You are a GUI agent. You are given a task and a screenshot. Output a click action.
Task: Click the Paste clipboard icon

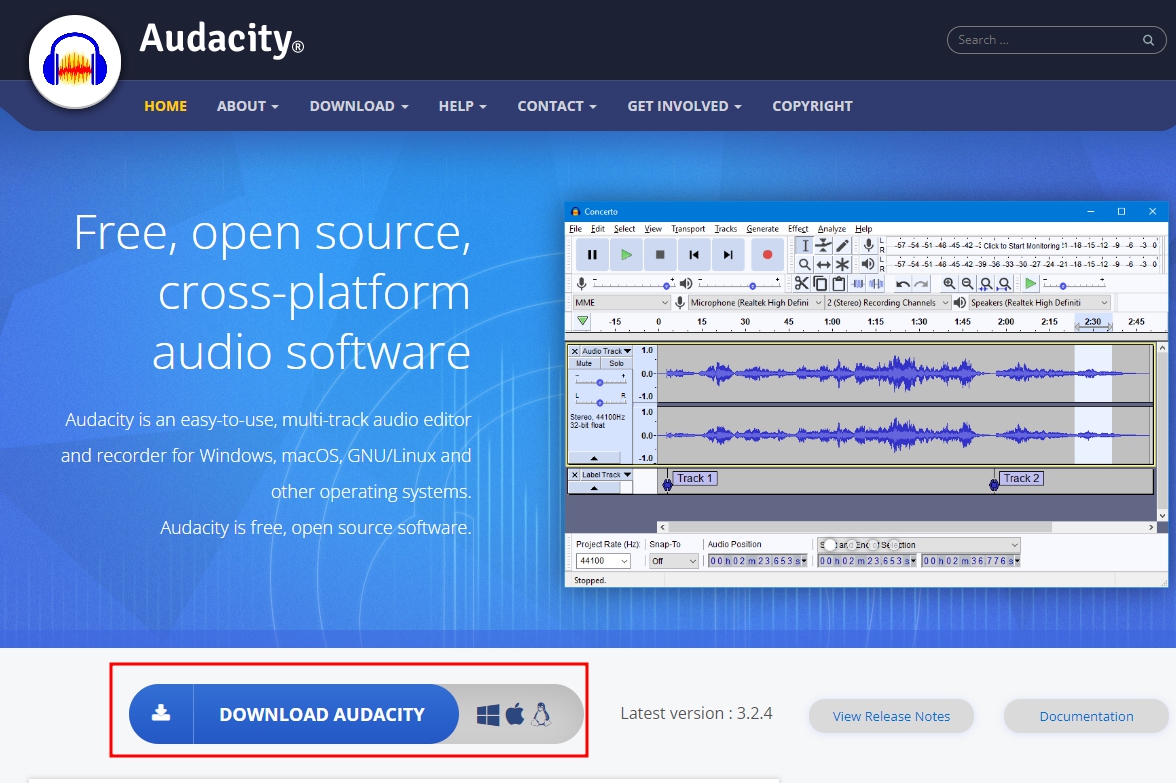coord(838,284)
